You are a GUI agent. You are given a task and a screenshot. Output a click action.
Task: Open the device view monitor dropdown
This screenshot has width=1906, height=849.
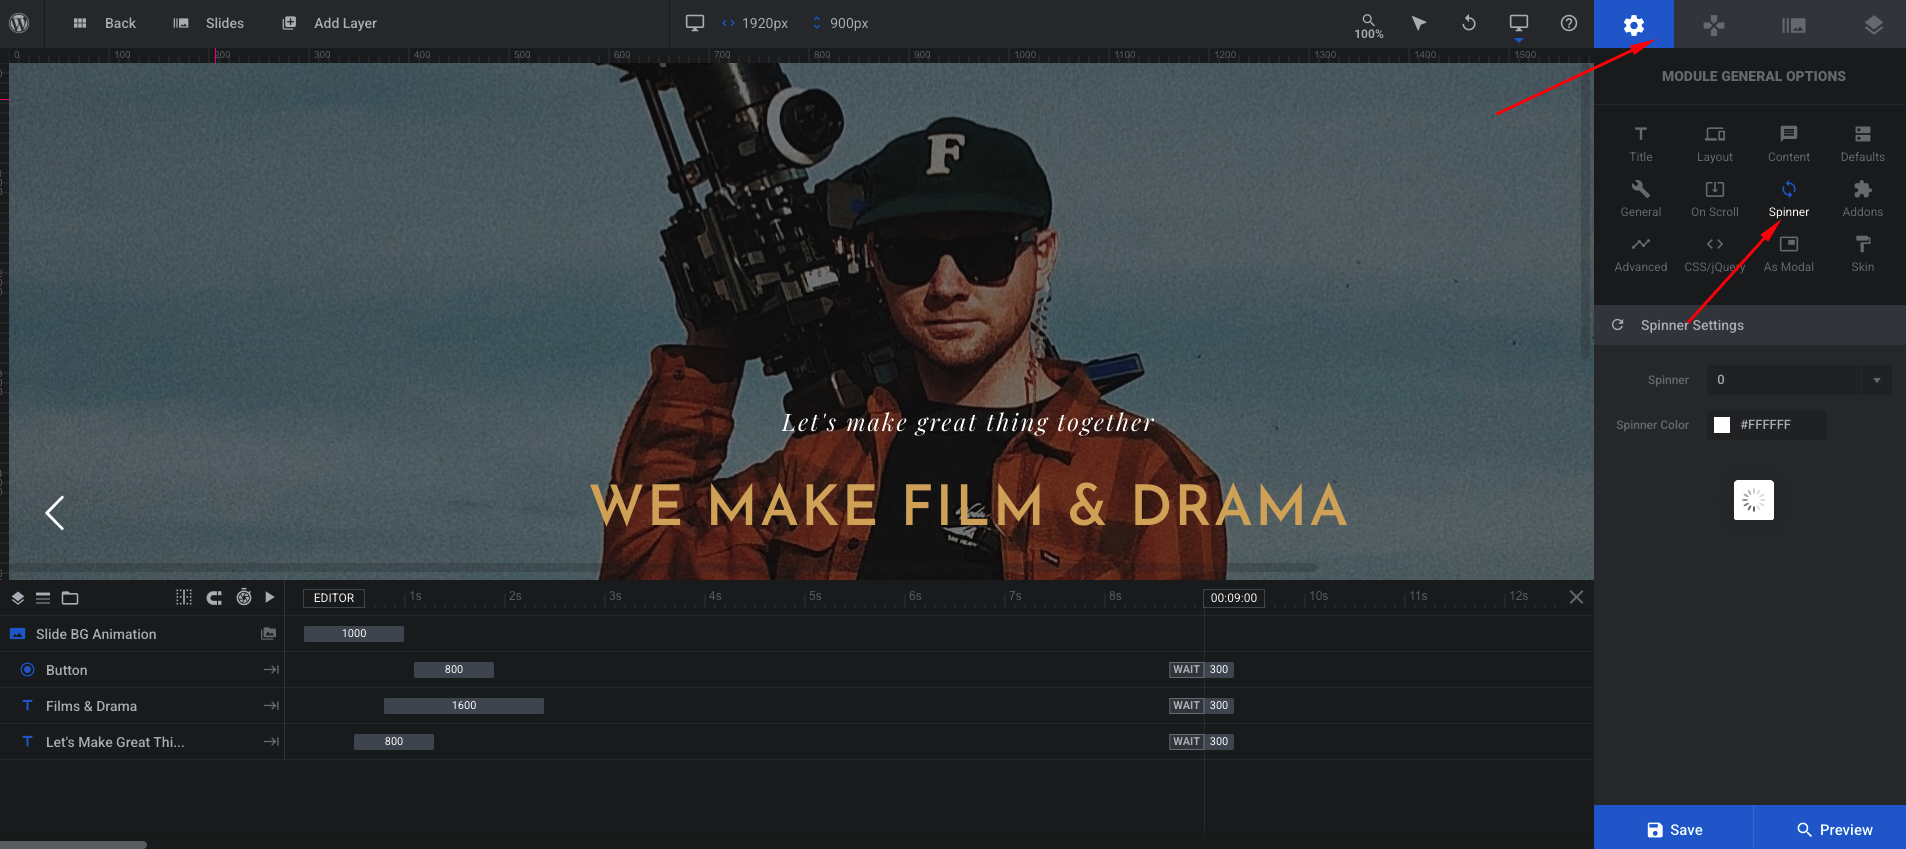[x=1519, y=25]
